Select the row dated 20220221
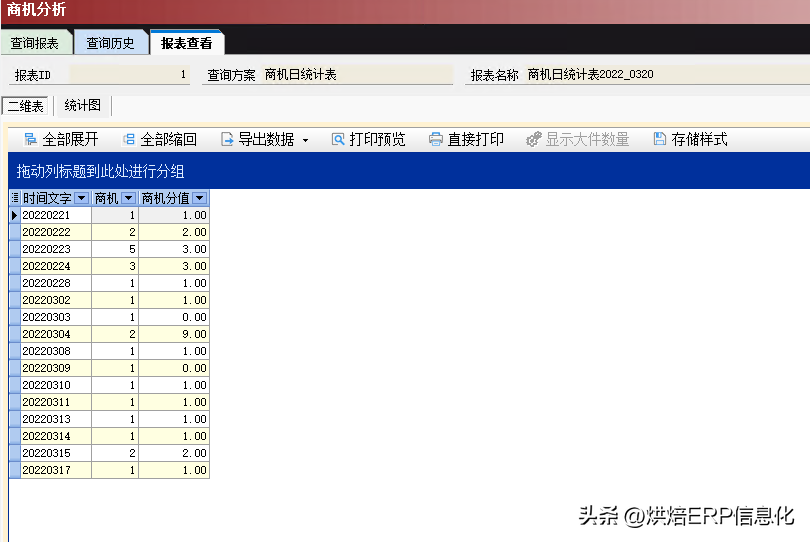Screen dimensions: 810x542 [x=109, y=215]
